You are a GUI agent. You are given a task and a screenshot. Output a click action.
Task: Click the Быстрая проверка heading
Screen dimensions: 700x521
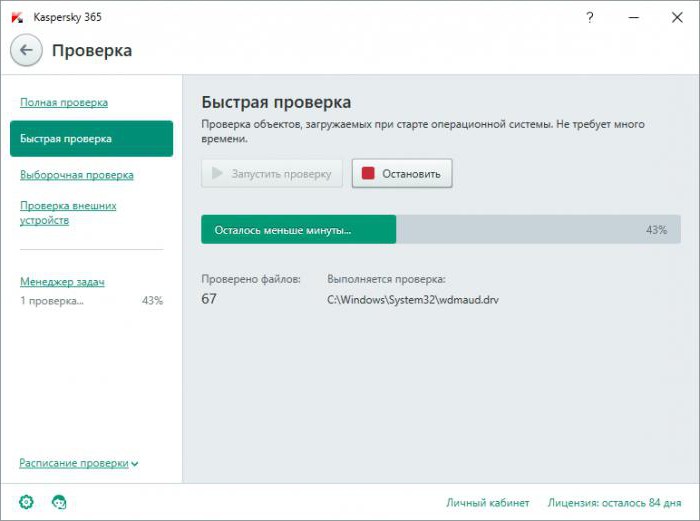click(x=276, y=102)
